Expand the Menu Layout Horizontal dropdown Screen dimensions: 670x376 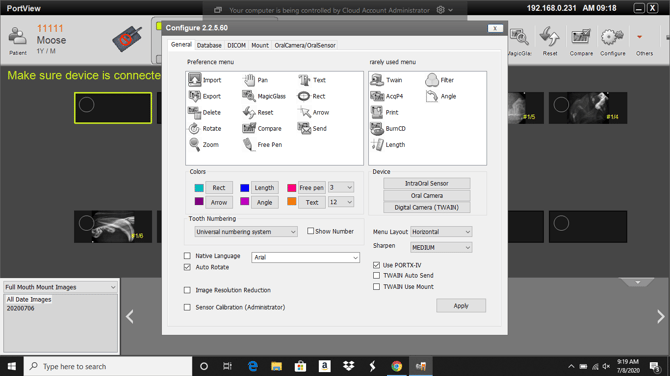pos(441,232)
